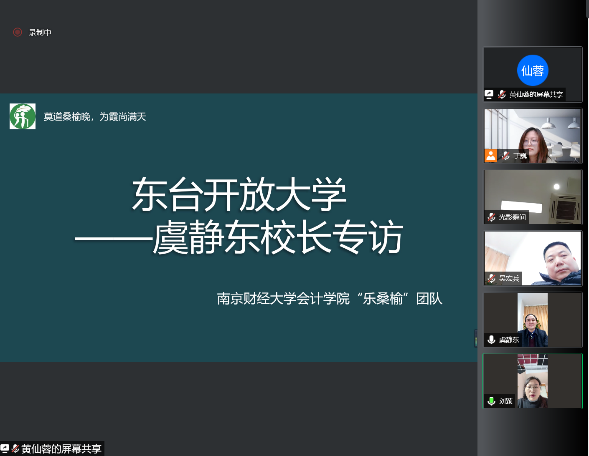The image size is (589, 456).
Task: Click orange host badge on second tile
Action: (491, 156)
